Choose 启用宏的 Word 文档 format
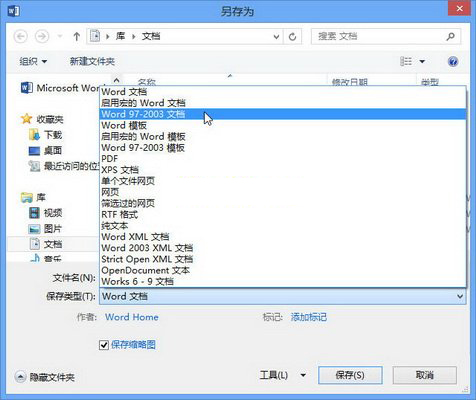476x400 pixels. tap(283, 103)
